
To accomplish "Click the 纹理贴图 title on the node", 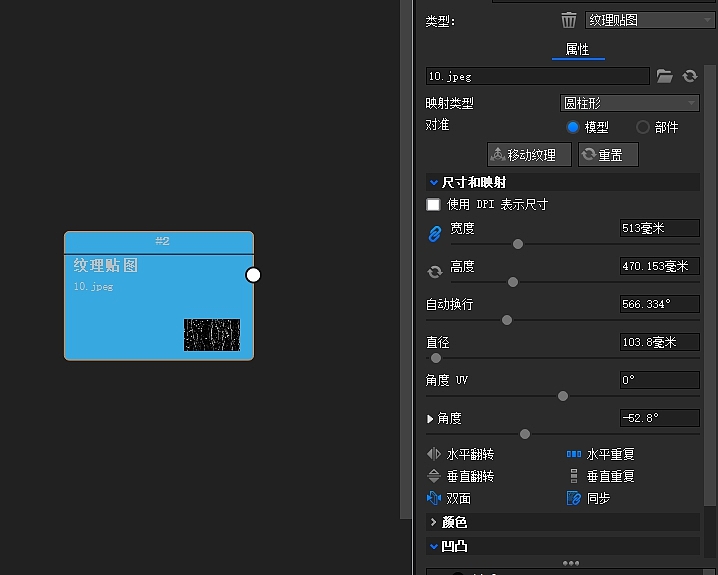I will pyautogui.click(x=106, y=266).
